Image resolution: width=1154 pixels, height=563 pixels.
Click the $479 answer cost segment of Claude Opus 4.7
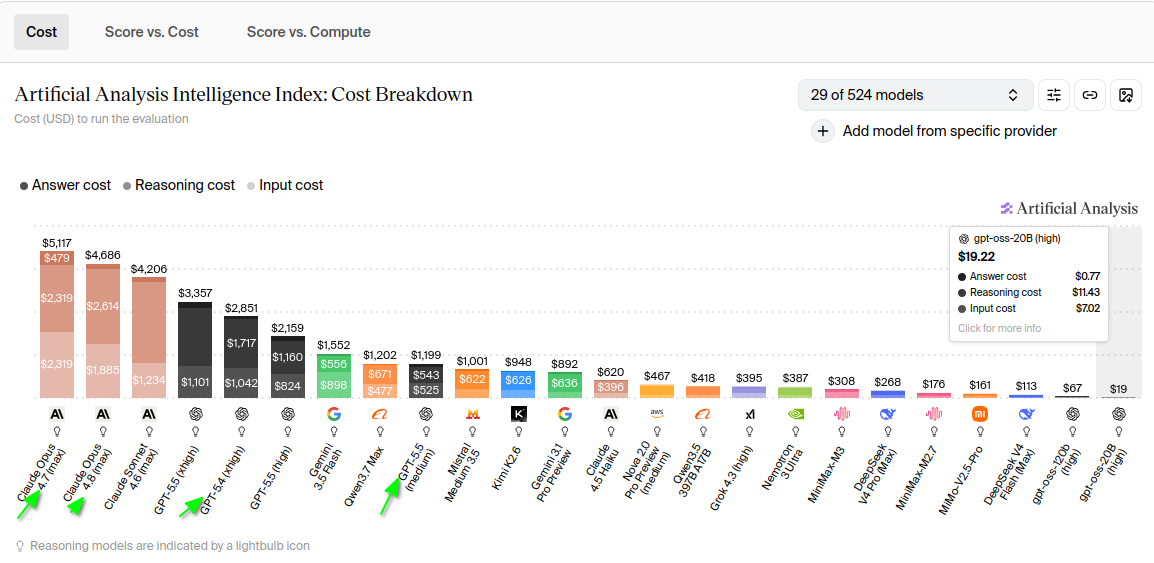(57, 258)
